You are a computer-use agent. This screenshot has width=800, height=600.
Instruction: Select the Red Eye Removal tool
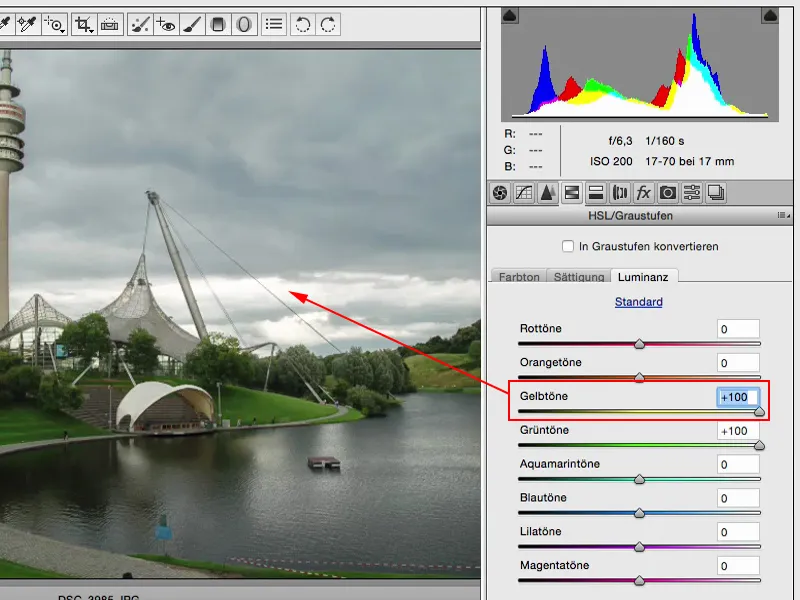166,24
